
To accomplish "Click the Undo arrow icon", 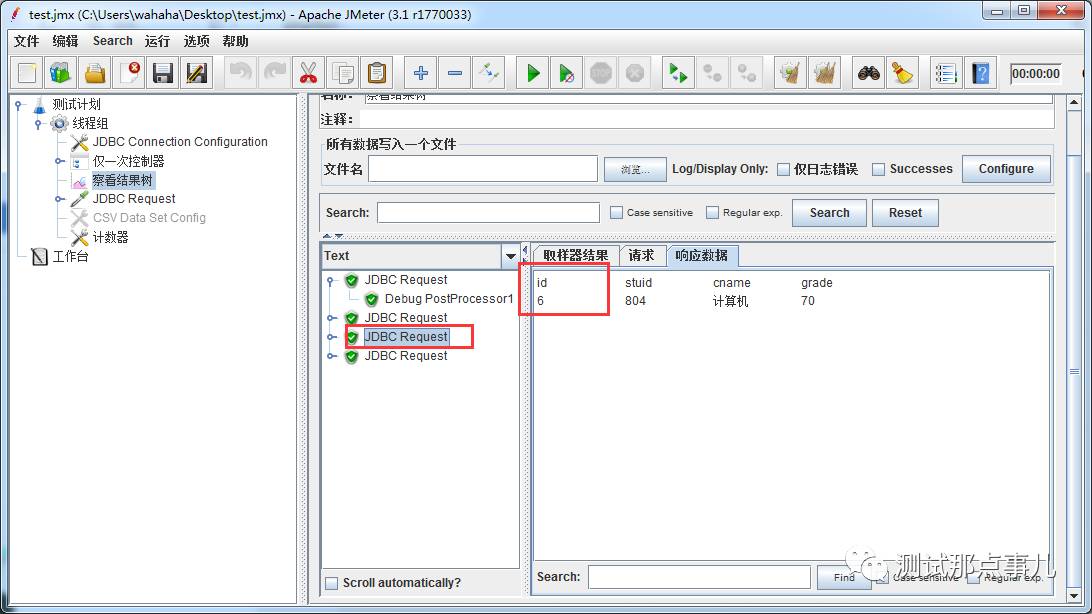I will click(240, 73).
